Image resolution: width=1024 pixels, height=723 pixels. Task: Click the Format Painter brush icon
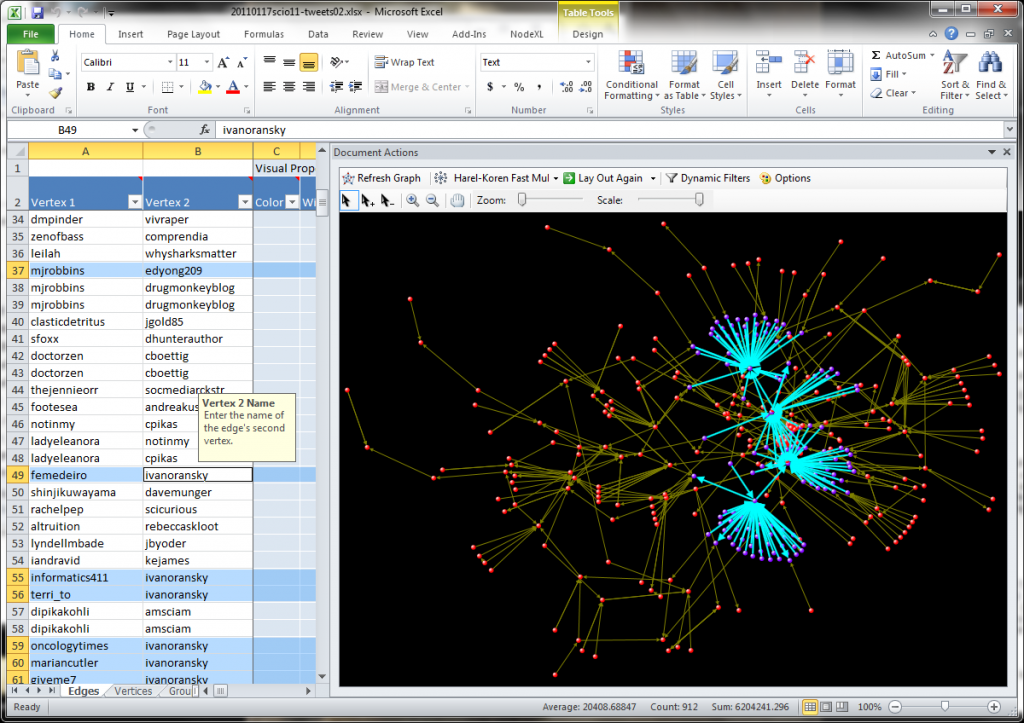point(56,93)
